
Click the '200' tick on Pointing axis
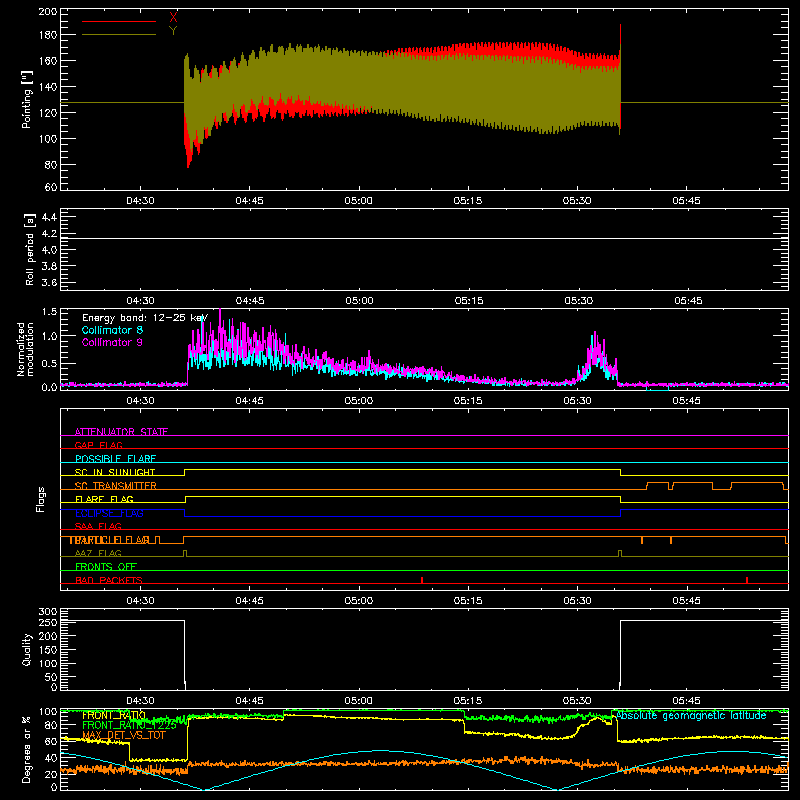[47, 11]
